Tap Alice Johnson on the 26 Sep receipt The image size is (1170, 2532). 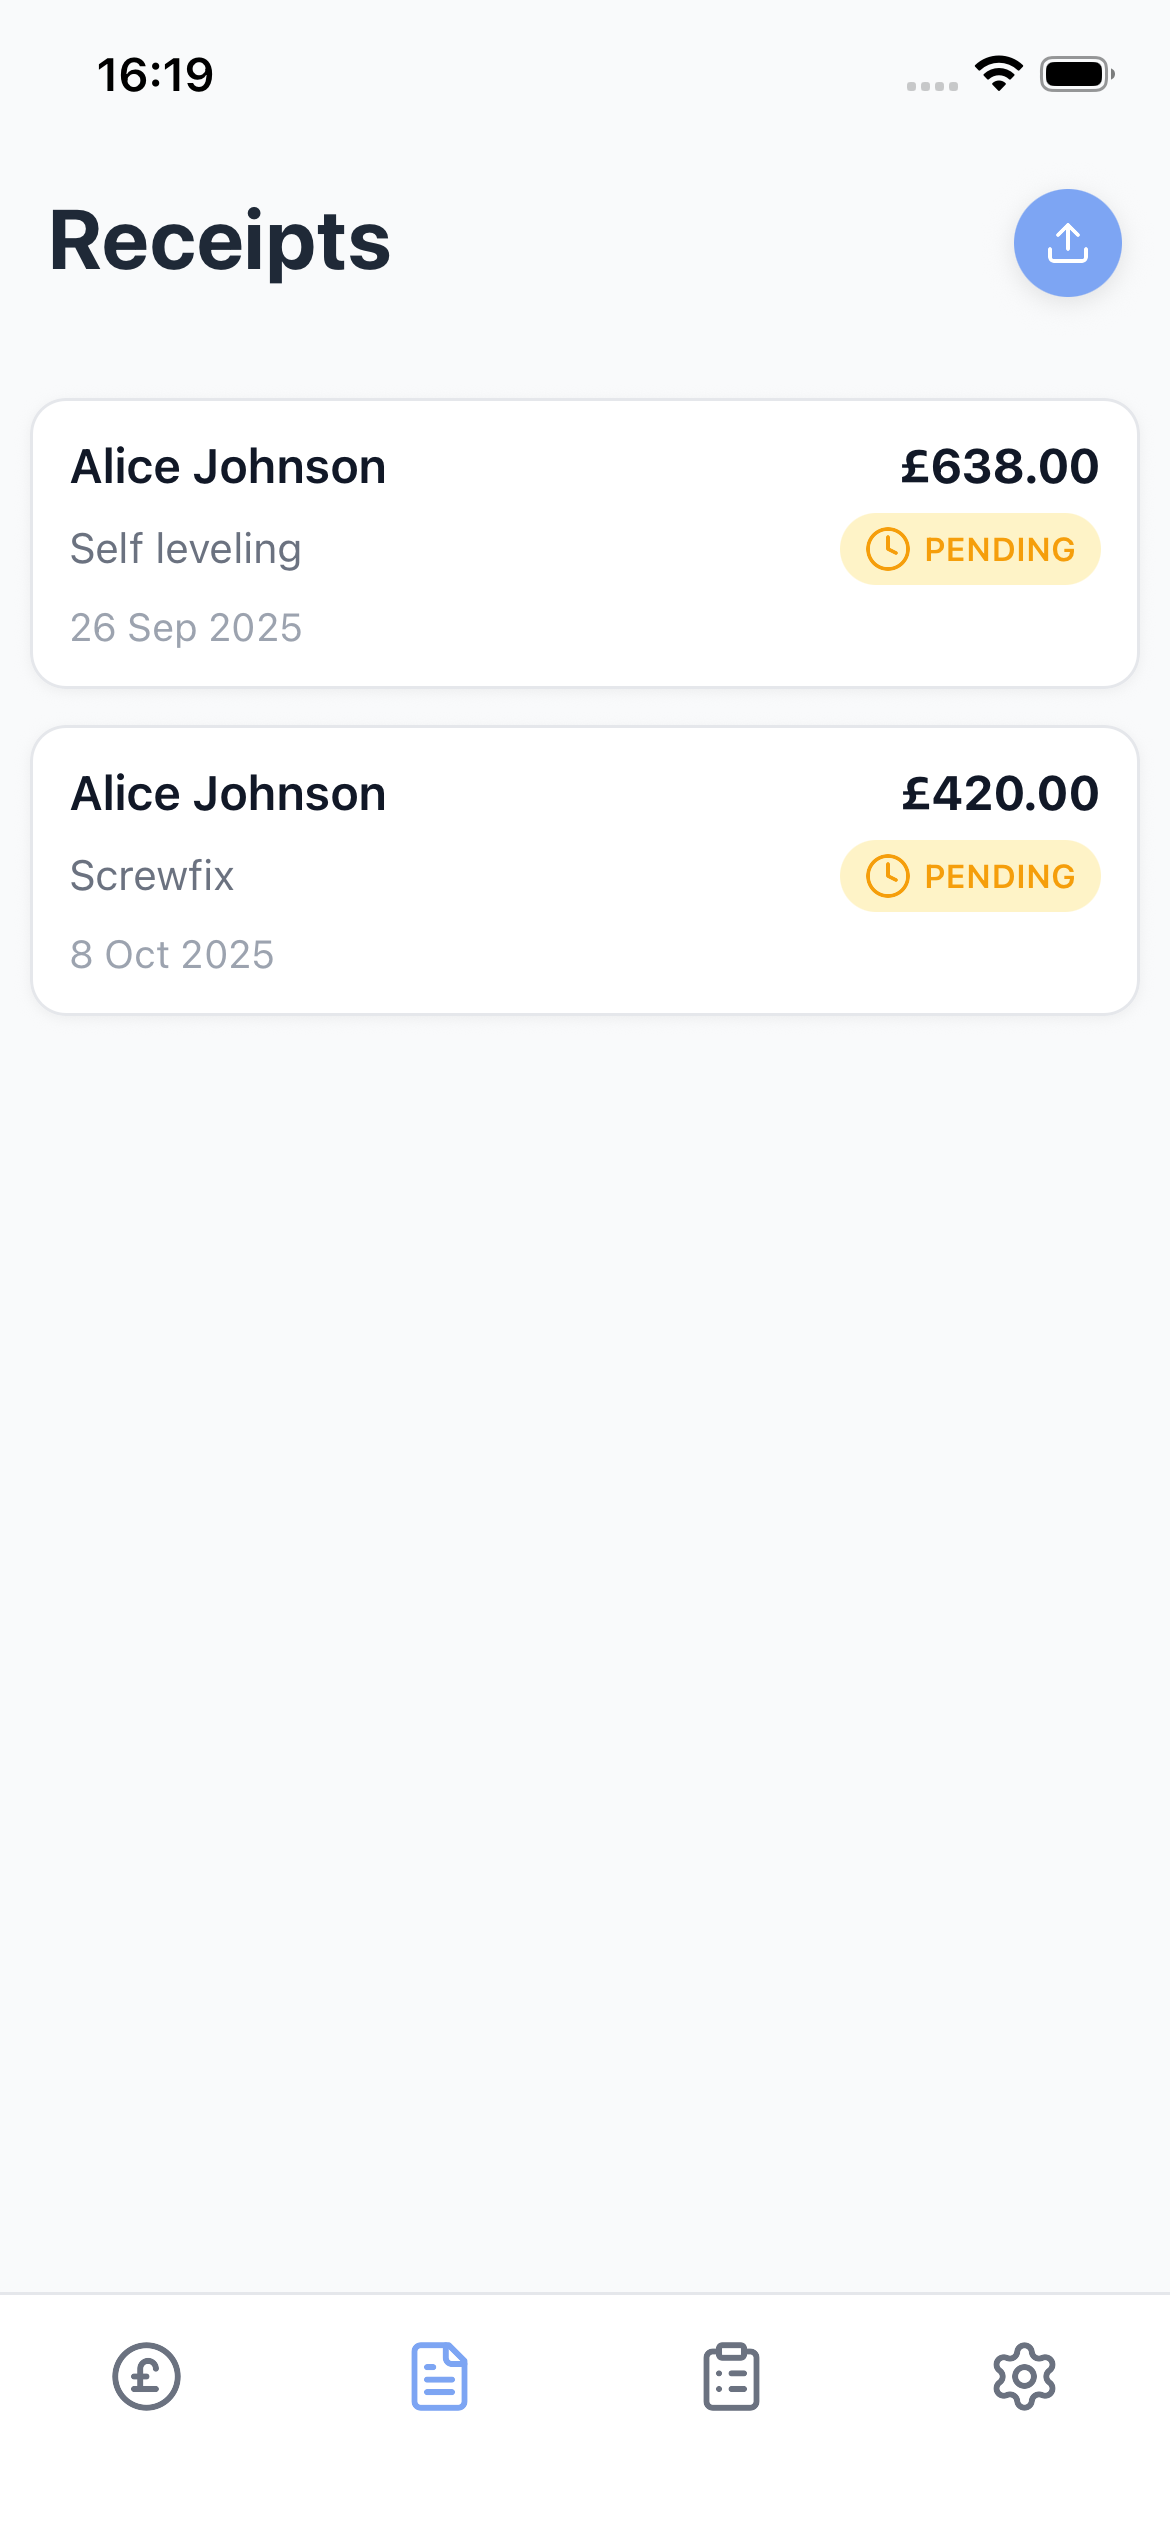[228, 467]
